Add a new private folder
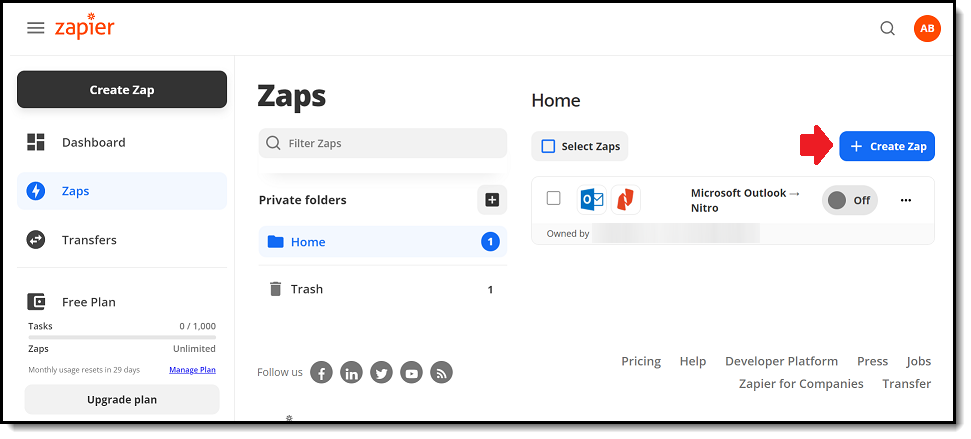 (492, 200)
